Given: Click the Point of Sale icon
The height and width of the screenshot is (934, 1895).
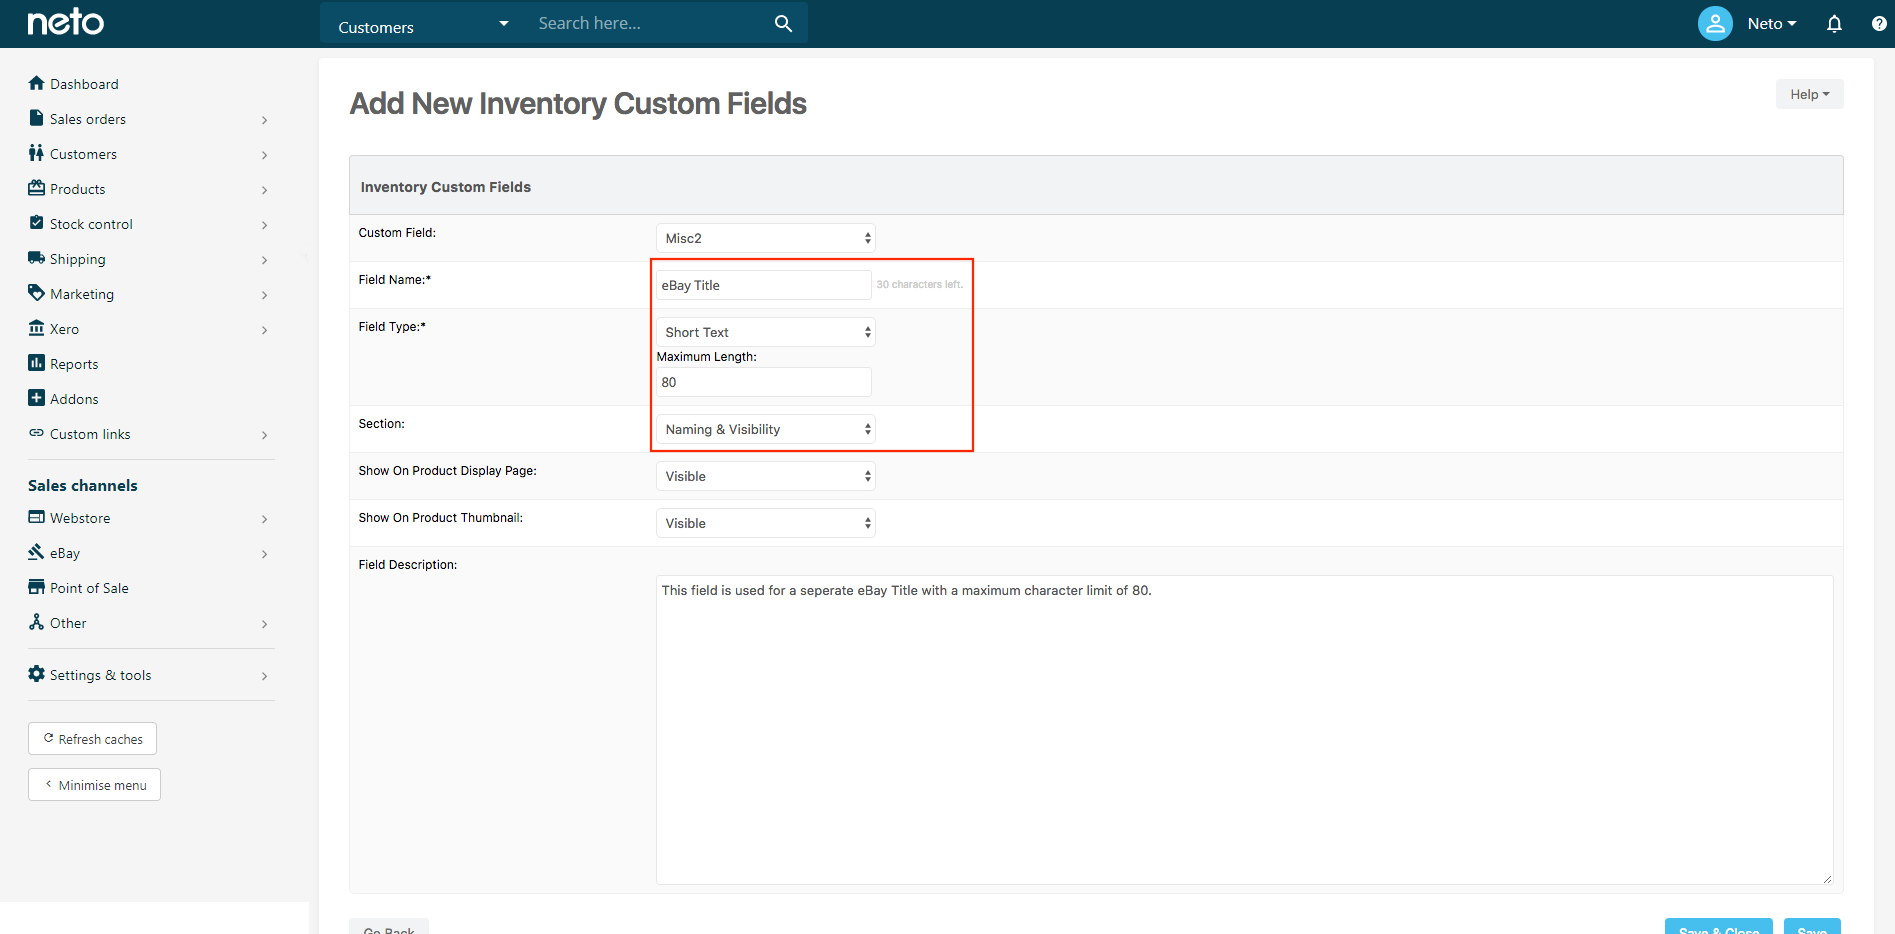Looking at the screenshot, I should (x=37, y=587).
